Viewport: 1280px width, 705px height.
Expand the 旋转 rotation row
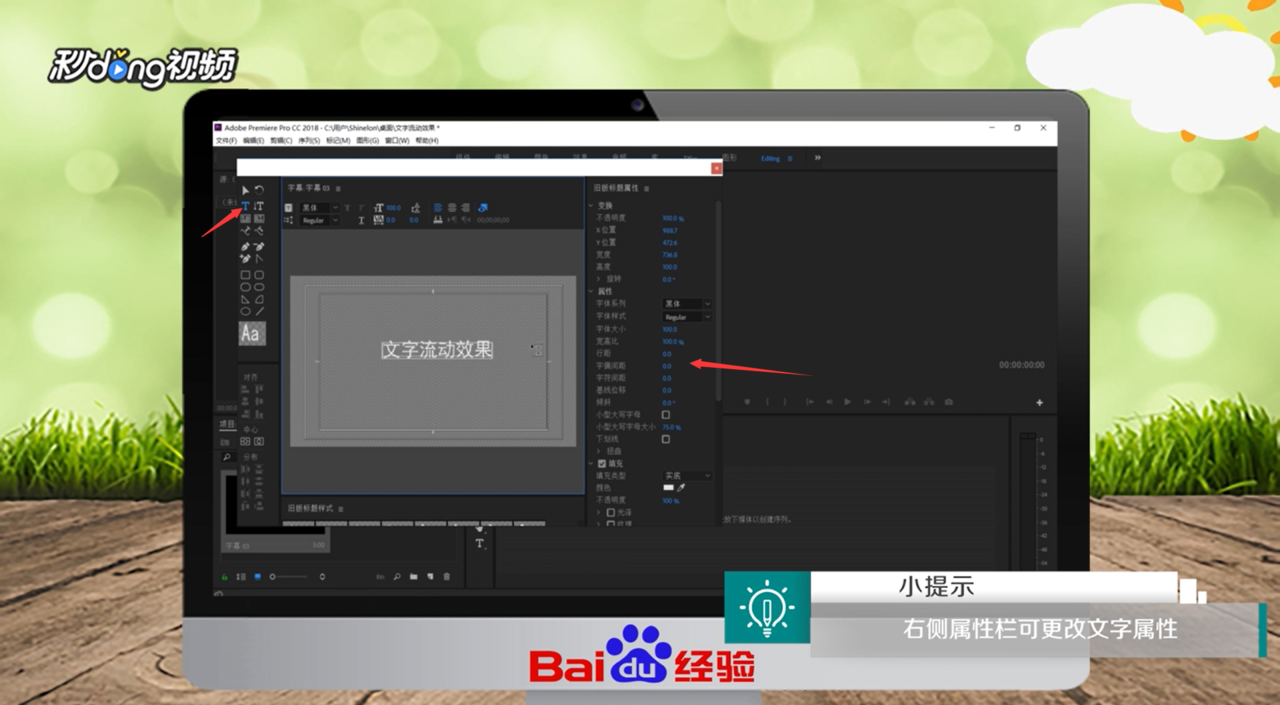[599, 279]
